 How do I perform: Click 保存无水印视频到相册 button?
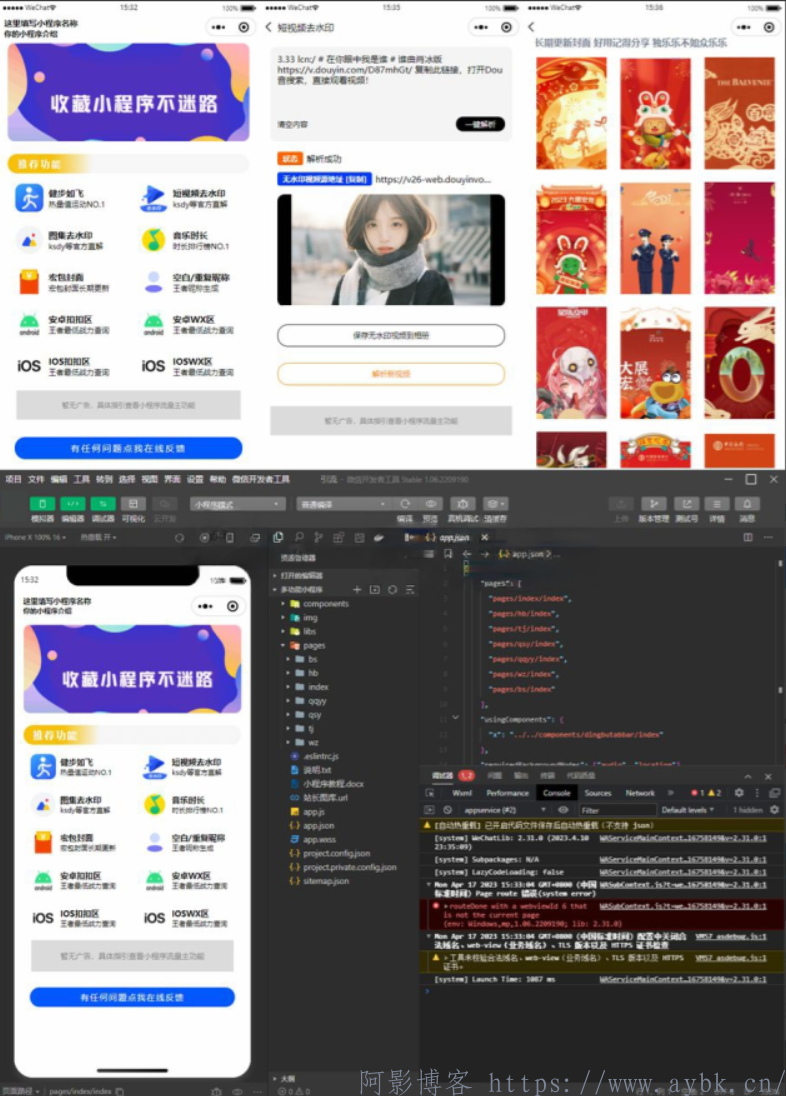pyautogui.click(x=391, y=336)
